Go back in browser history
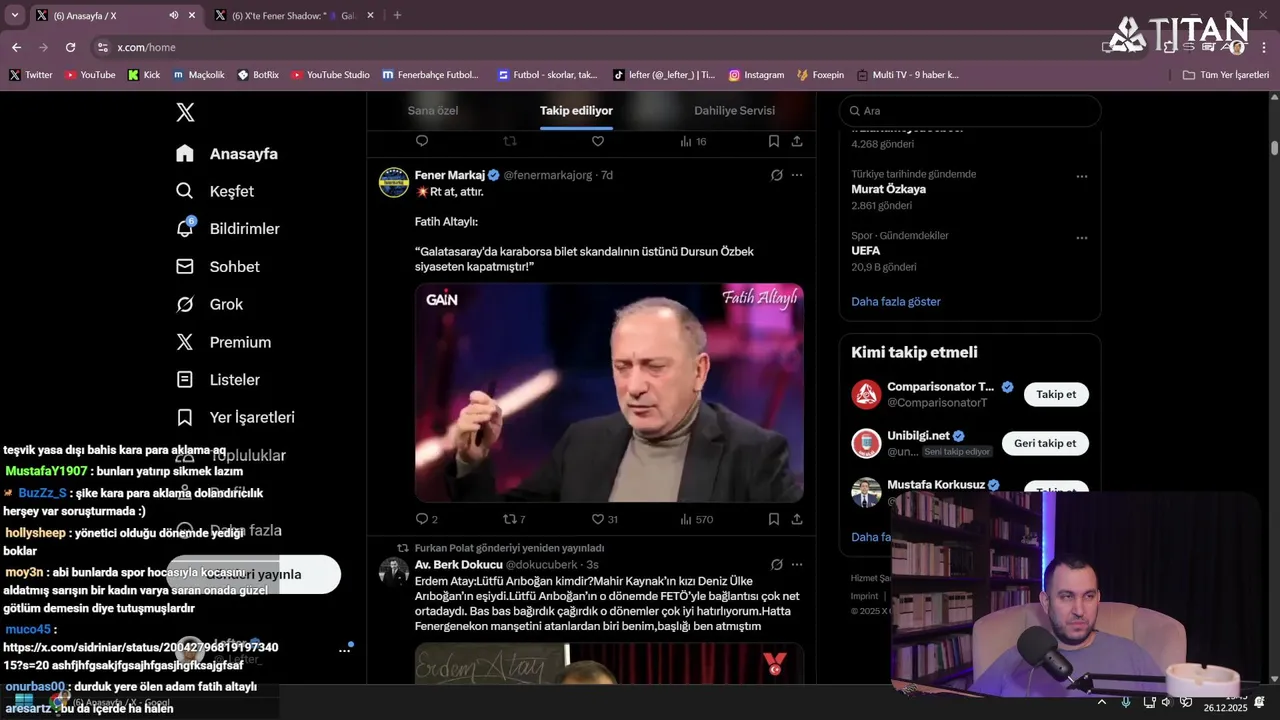Image resolution: width=1280 pixels, height=720 pixels. pyautogui.click(x=16, y=47)
